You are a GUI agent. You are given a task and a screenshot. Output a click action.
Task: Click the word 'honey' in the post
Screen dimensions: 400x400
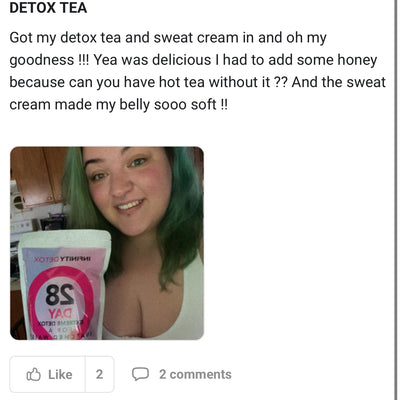point(357,60)
